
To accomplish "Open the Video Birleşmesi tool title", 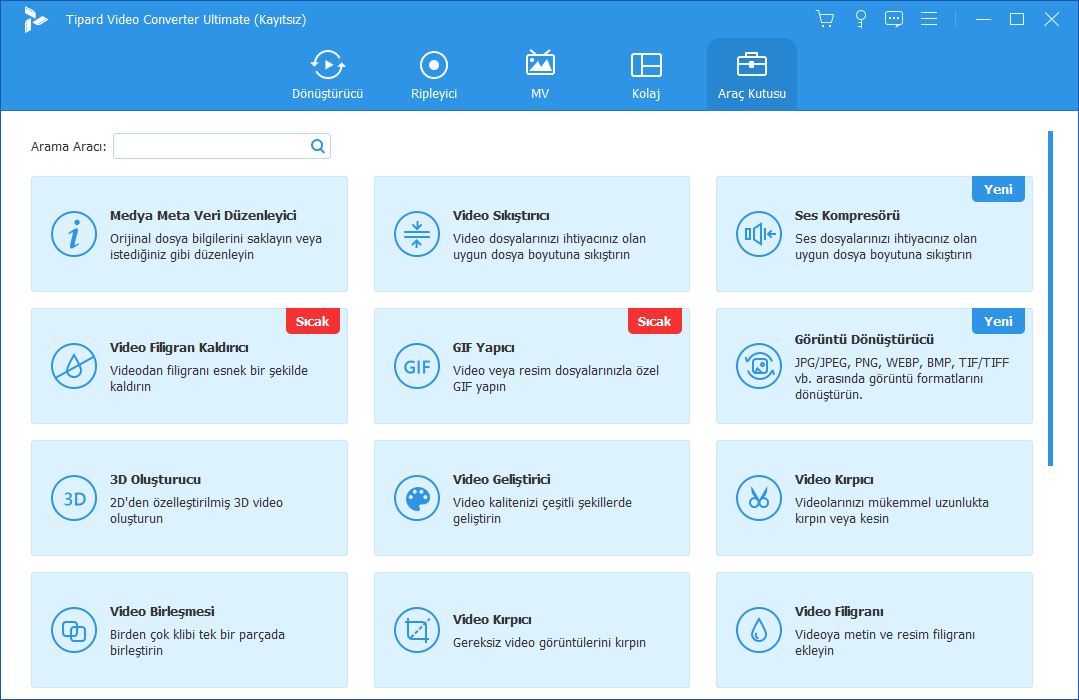I will (162, 611).
